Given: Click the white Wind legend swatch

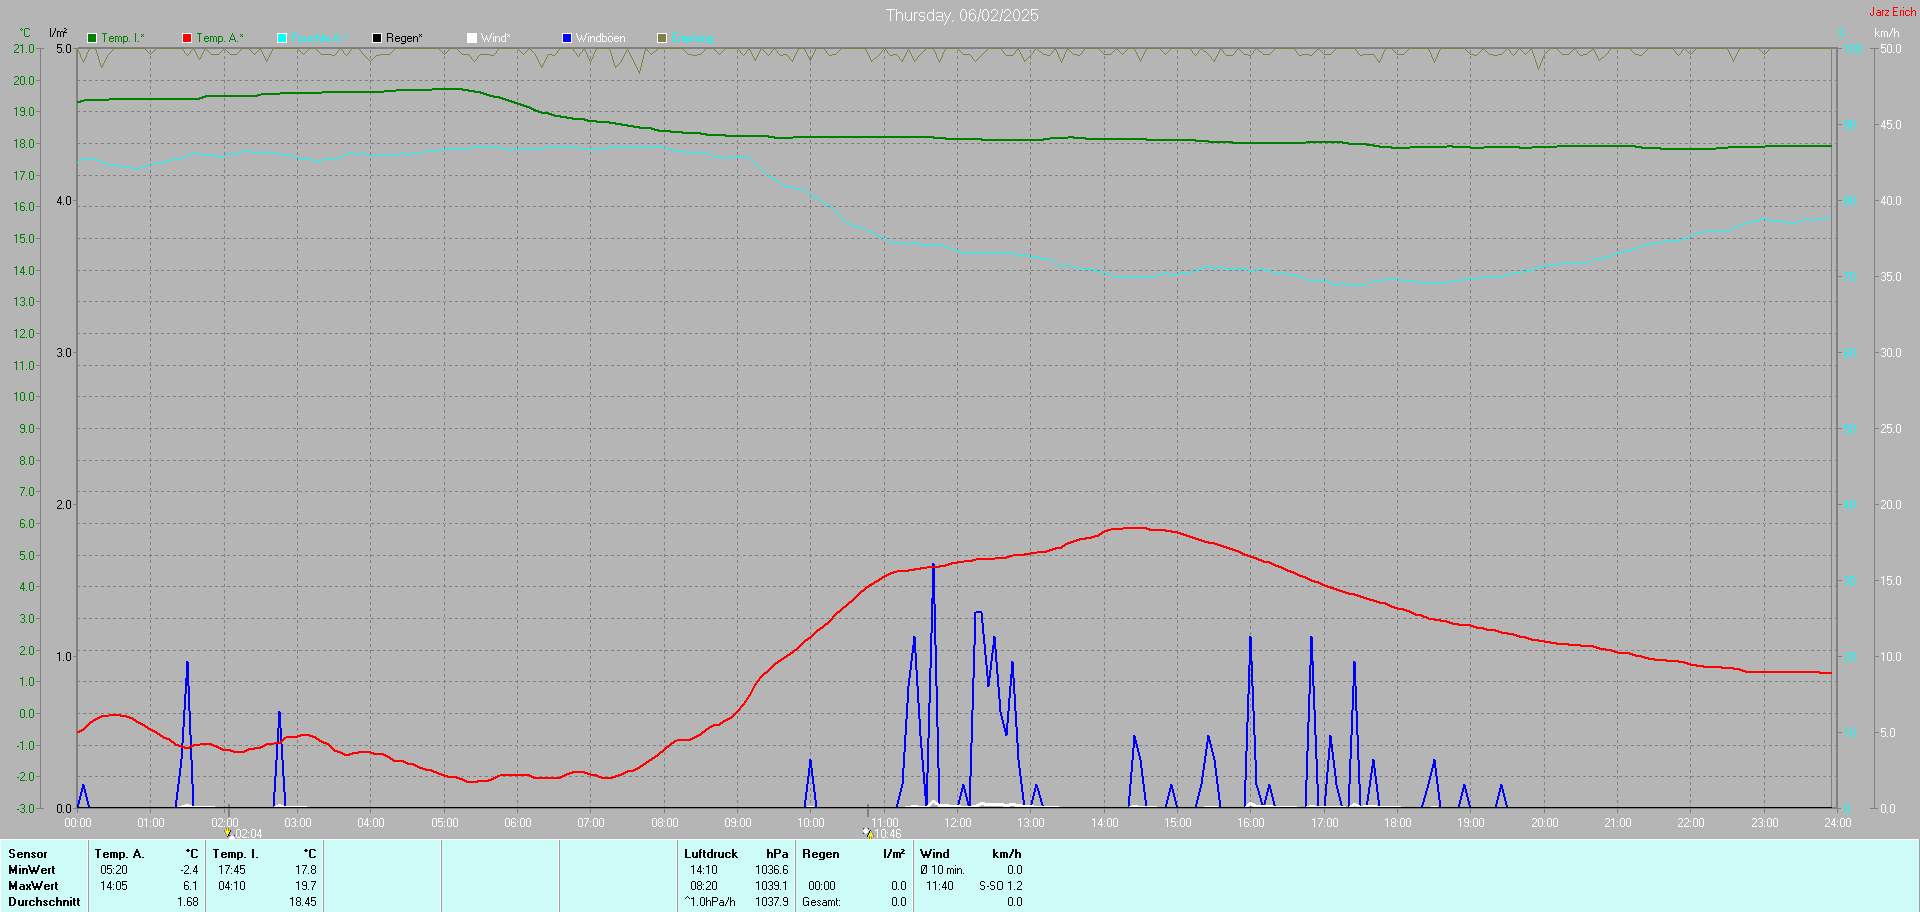Looking at the screenshot, I should (472, 38).
